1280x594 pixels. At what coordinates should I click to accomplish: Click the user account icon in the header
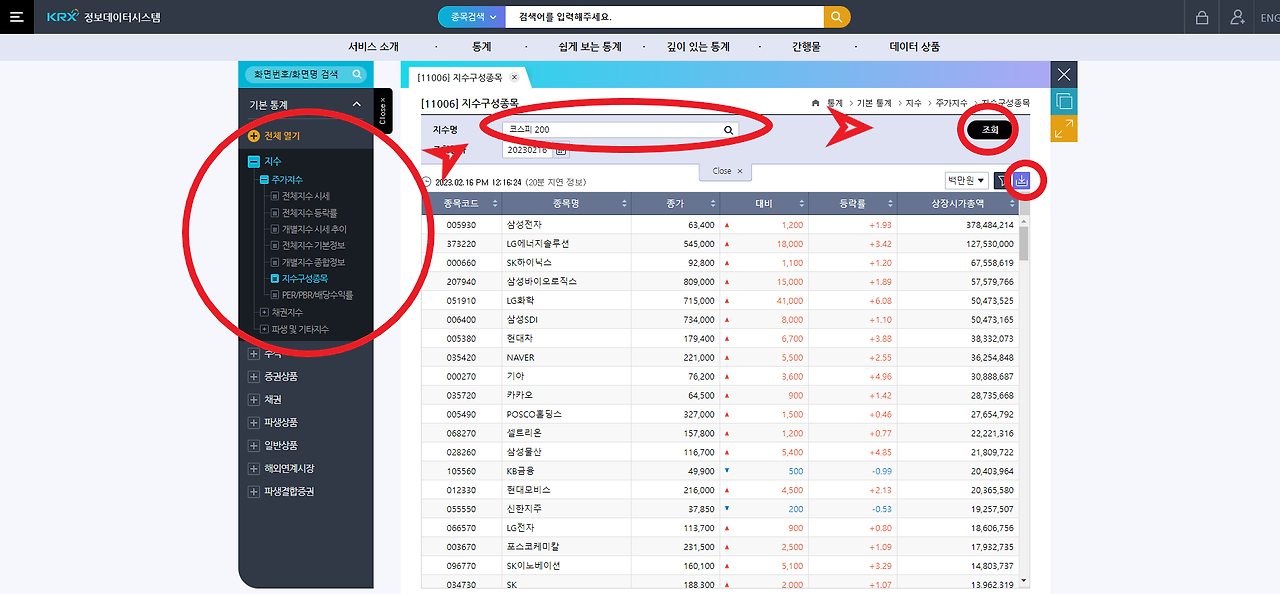[1238, 17]
